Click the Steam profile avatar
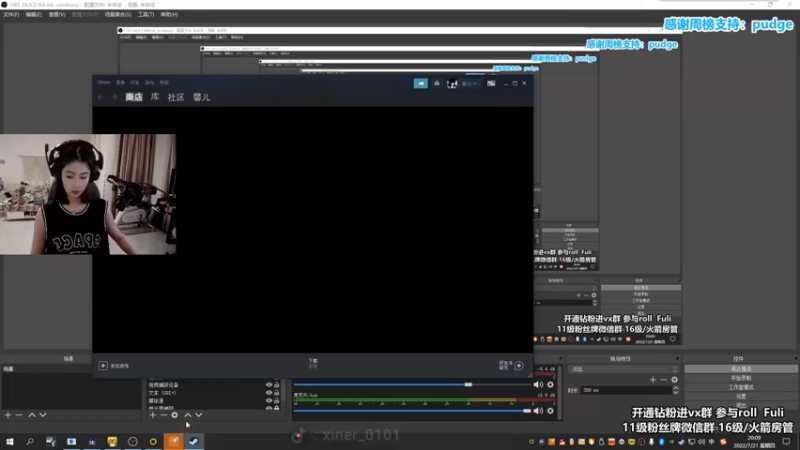Screen dimensions: 800x450 tap(452, 84)
